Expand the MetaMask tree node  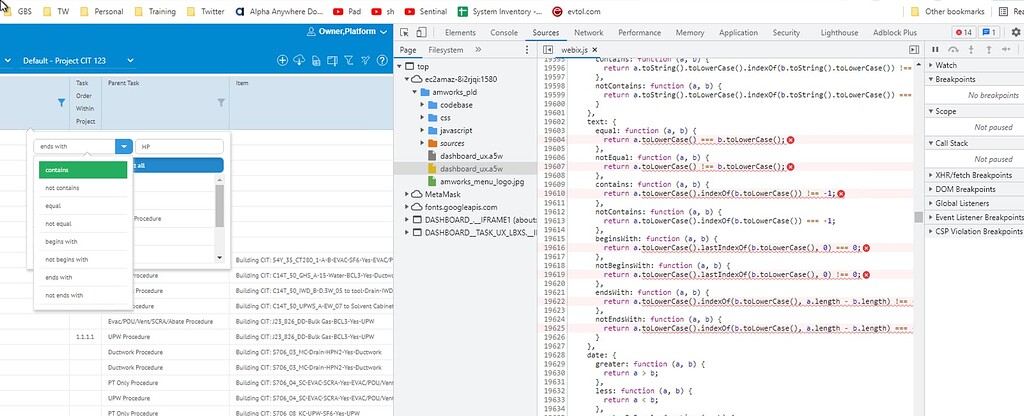tap(408, 194)
